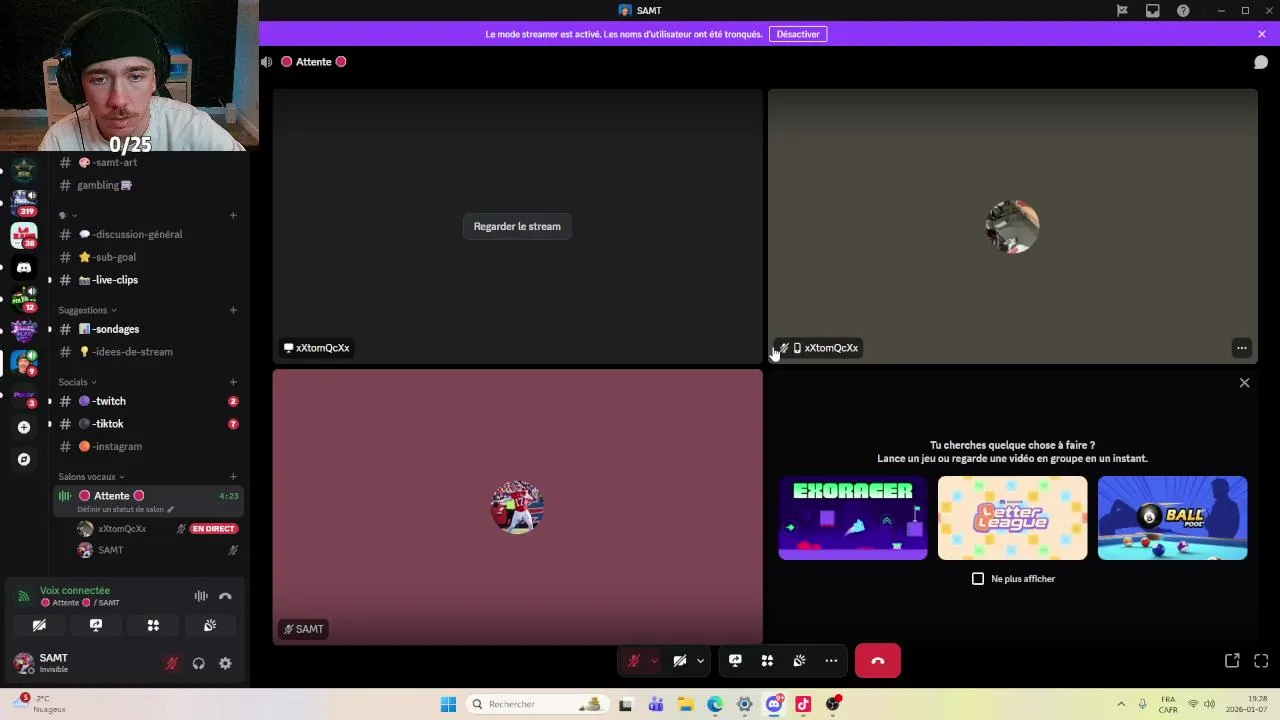The image size is (1280, 720).
Task: Toggle camera in the voice panel
Action: (39, 625)
